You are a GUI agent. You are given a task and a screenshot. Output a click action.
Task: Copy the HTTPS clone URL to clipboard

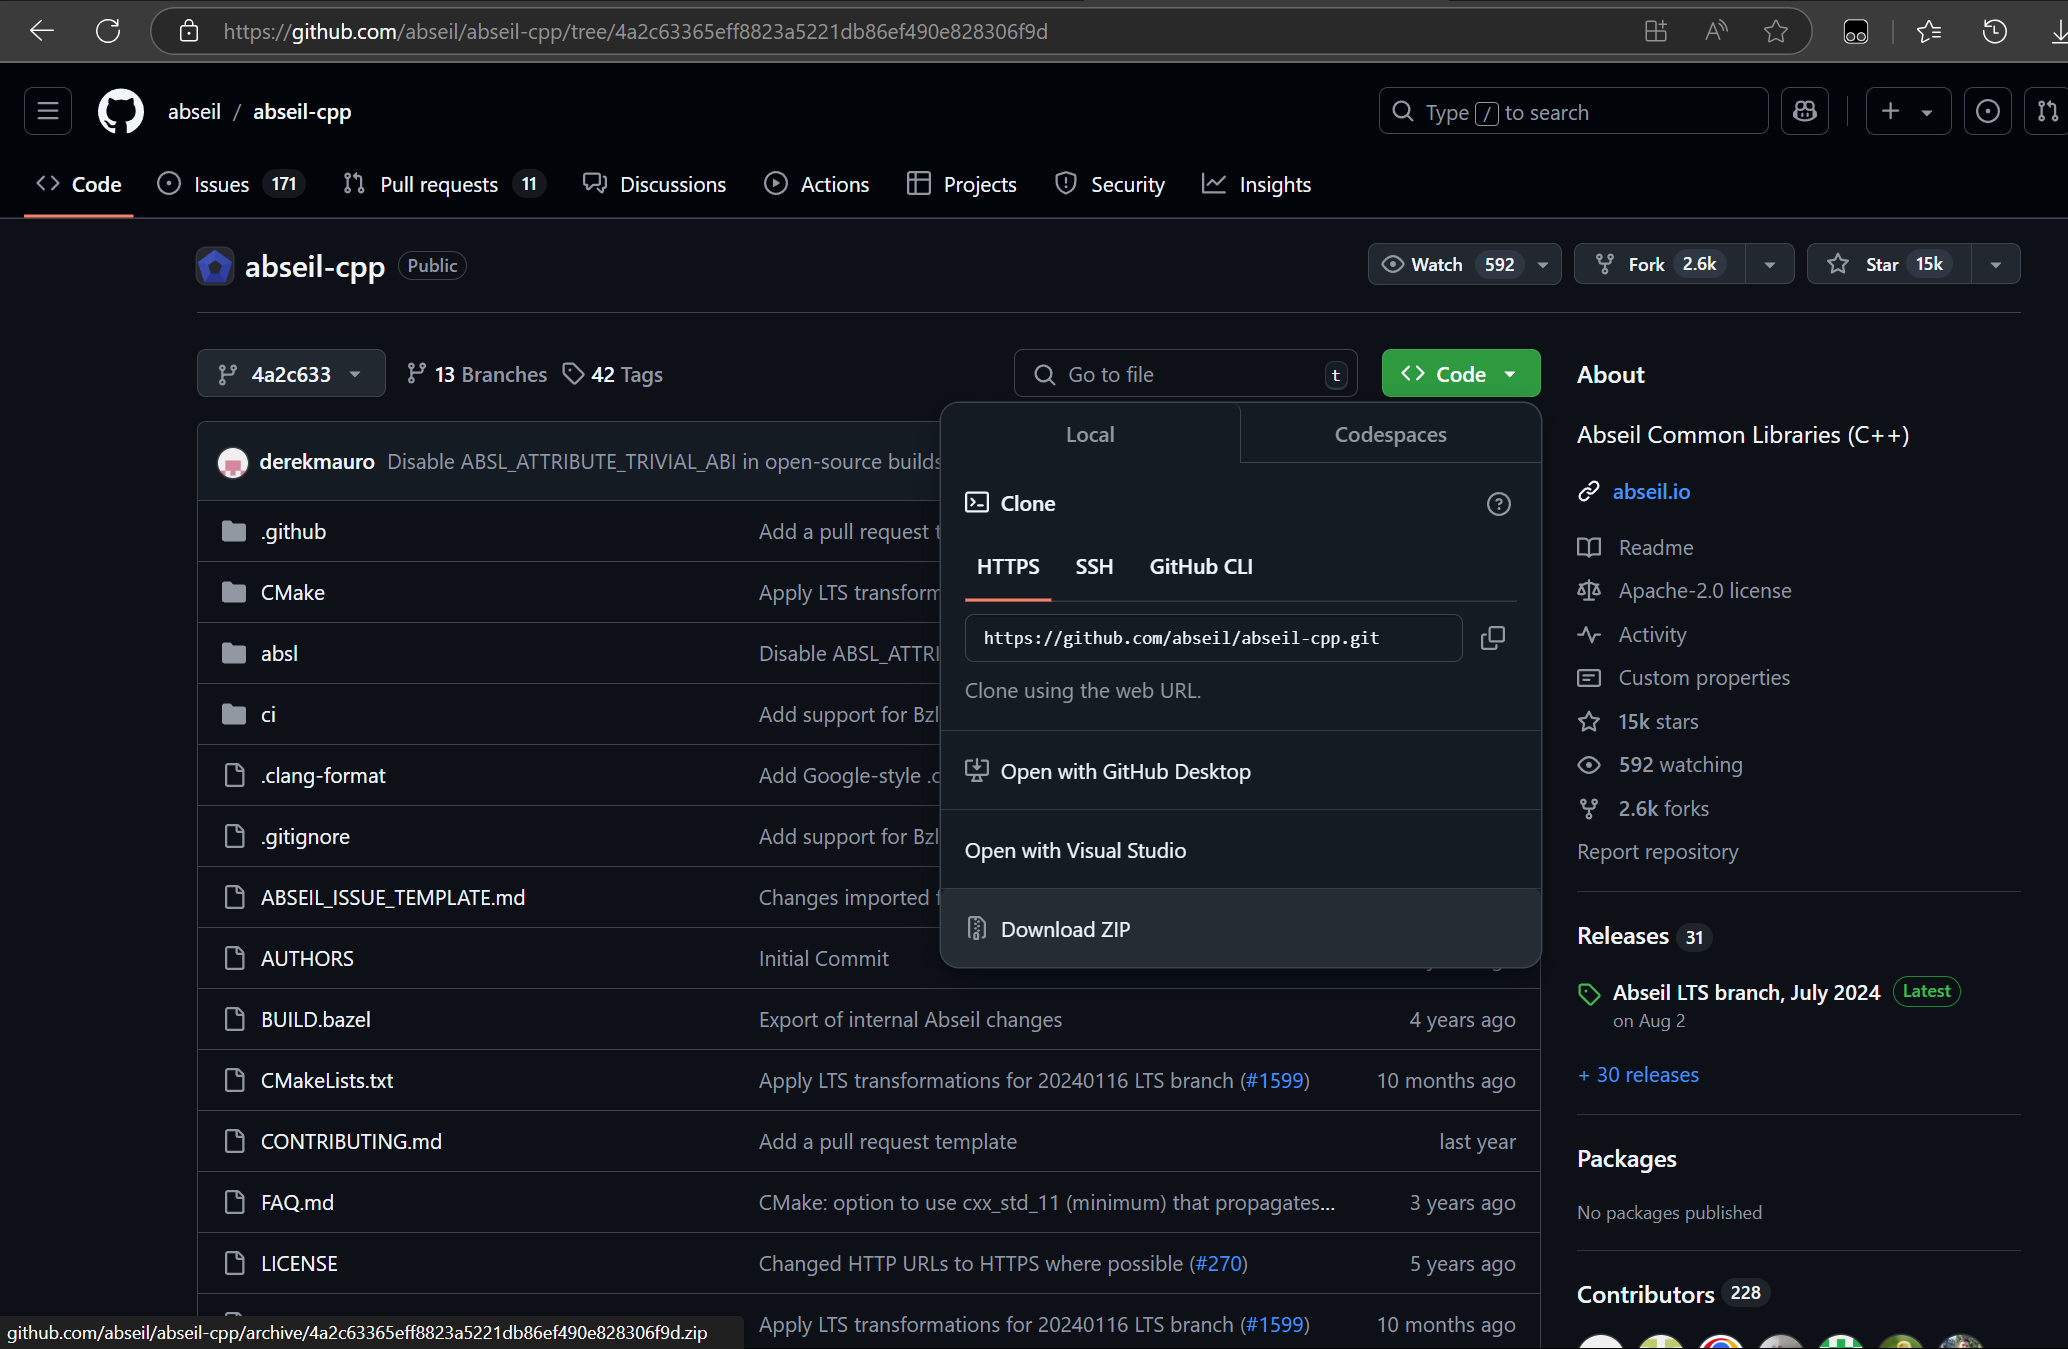point(1492,638)
